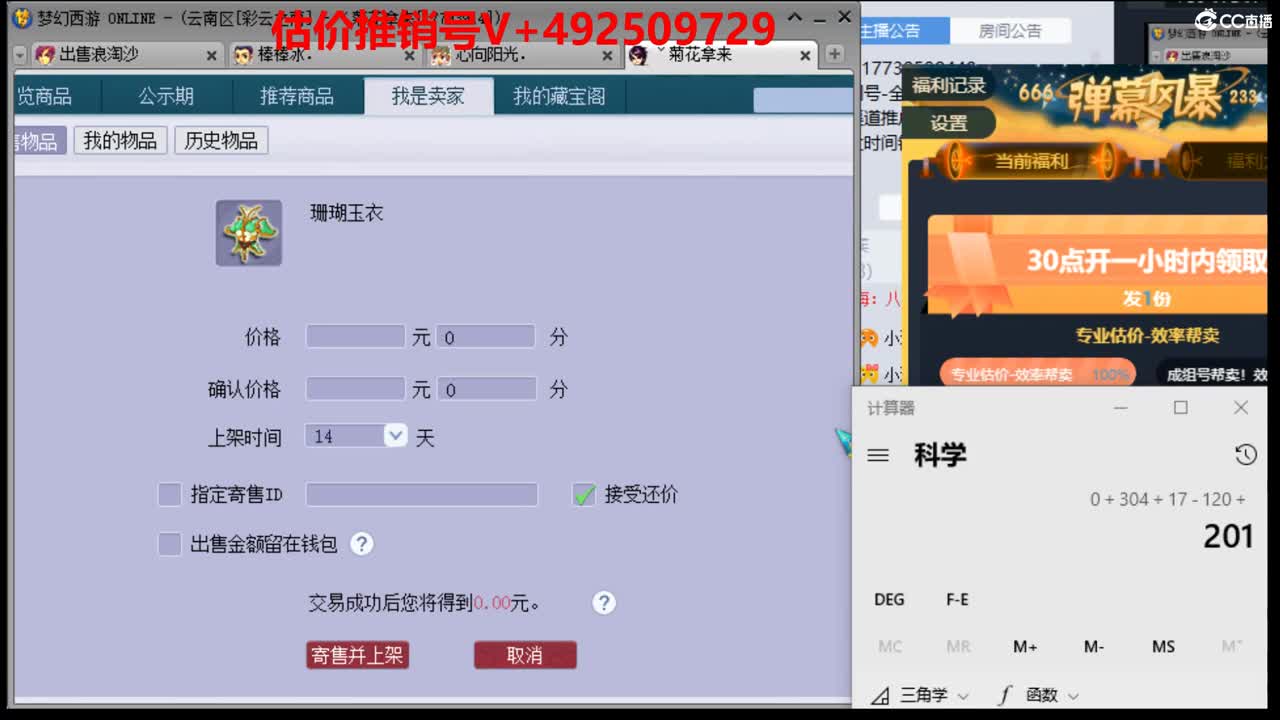Open the 房间公告 tab
This screenshot has height=720, width=1280.
[1010, 31]
